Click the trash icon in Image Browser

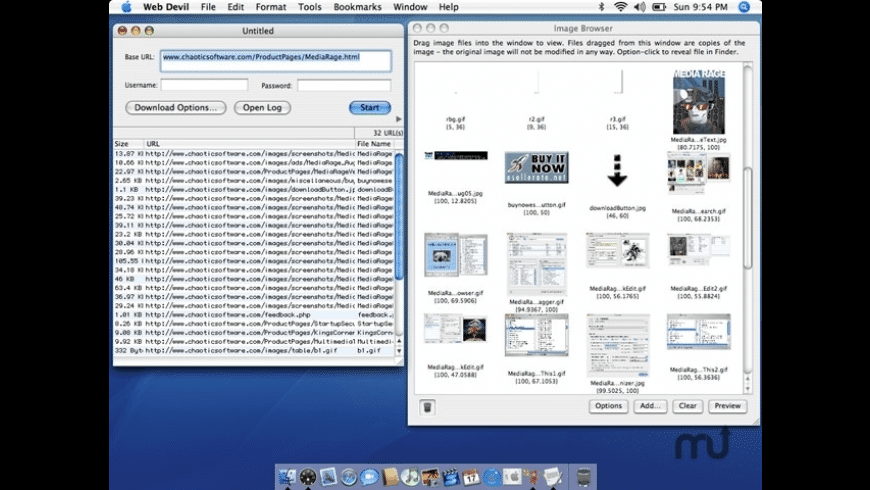point(427,407)
